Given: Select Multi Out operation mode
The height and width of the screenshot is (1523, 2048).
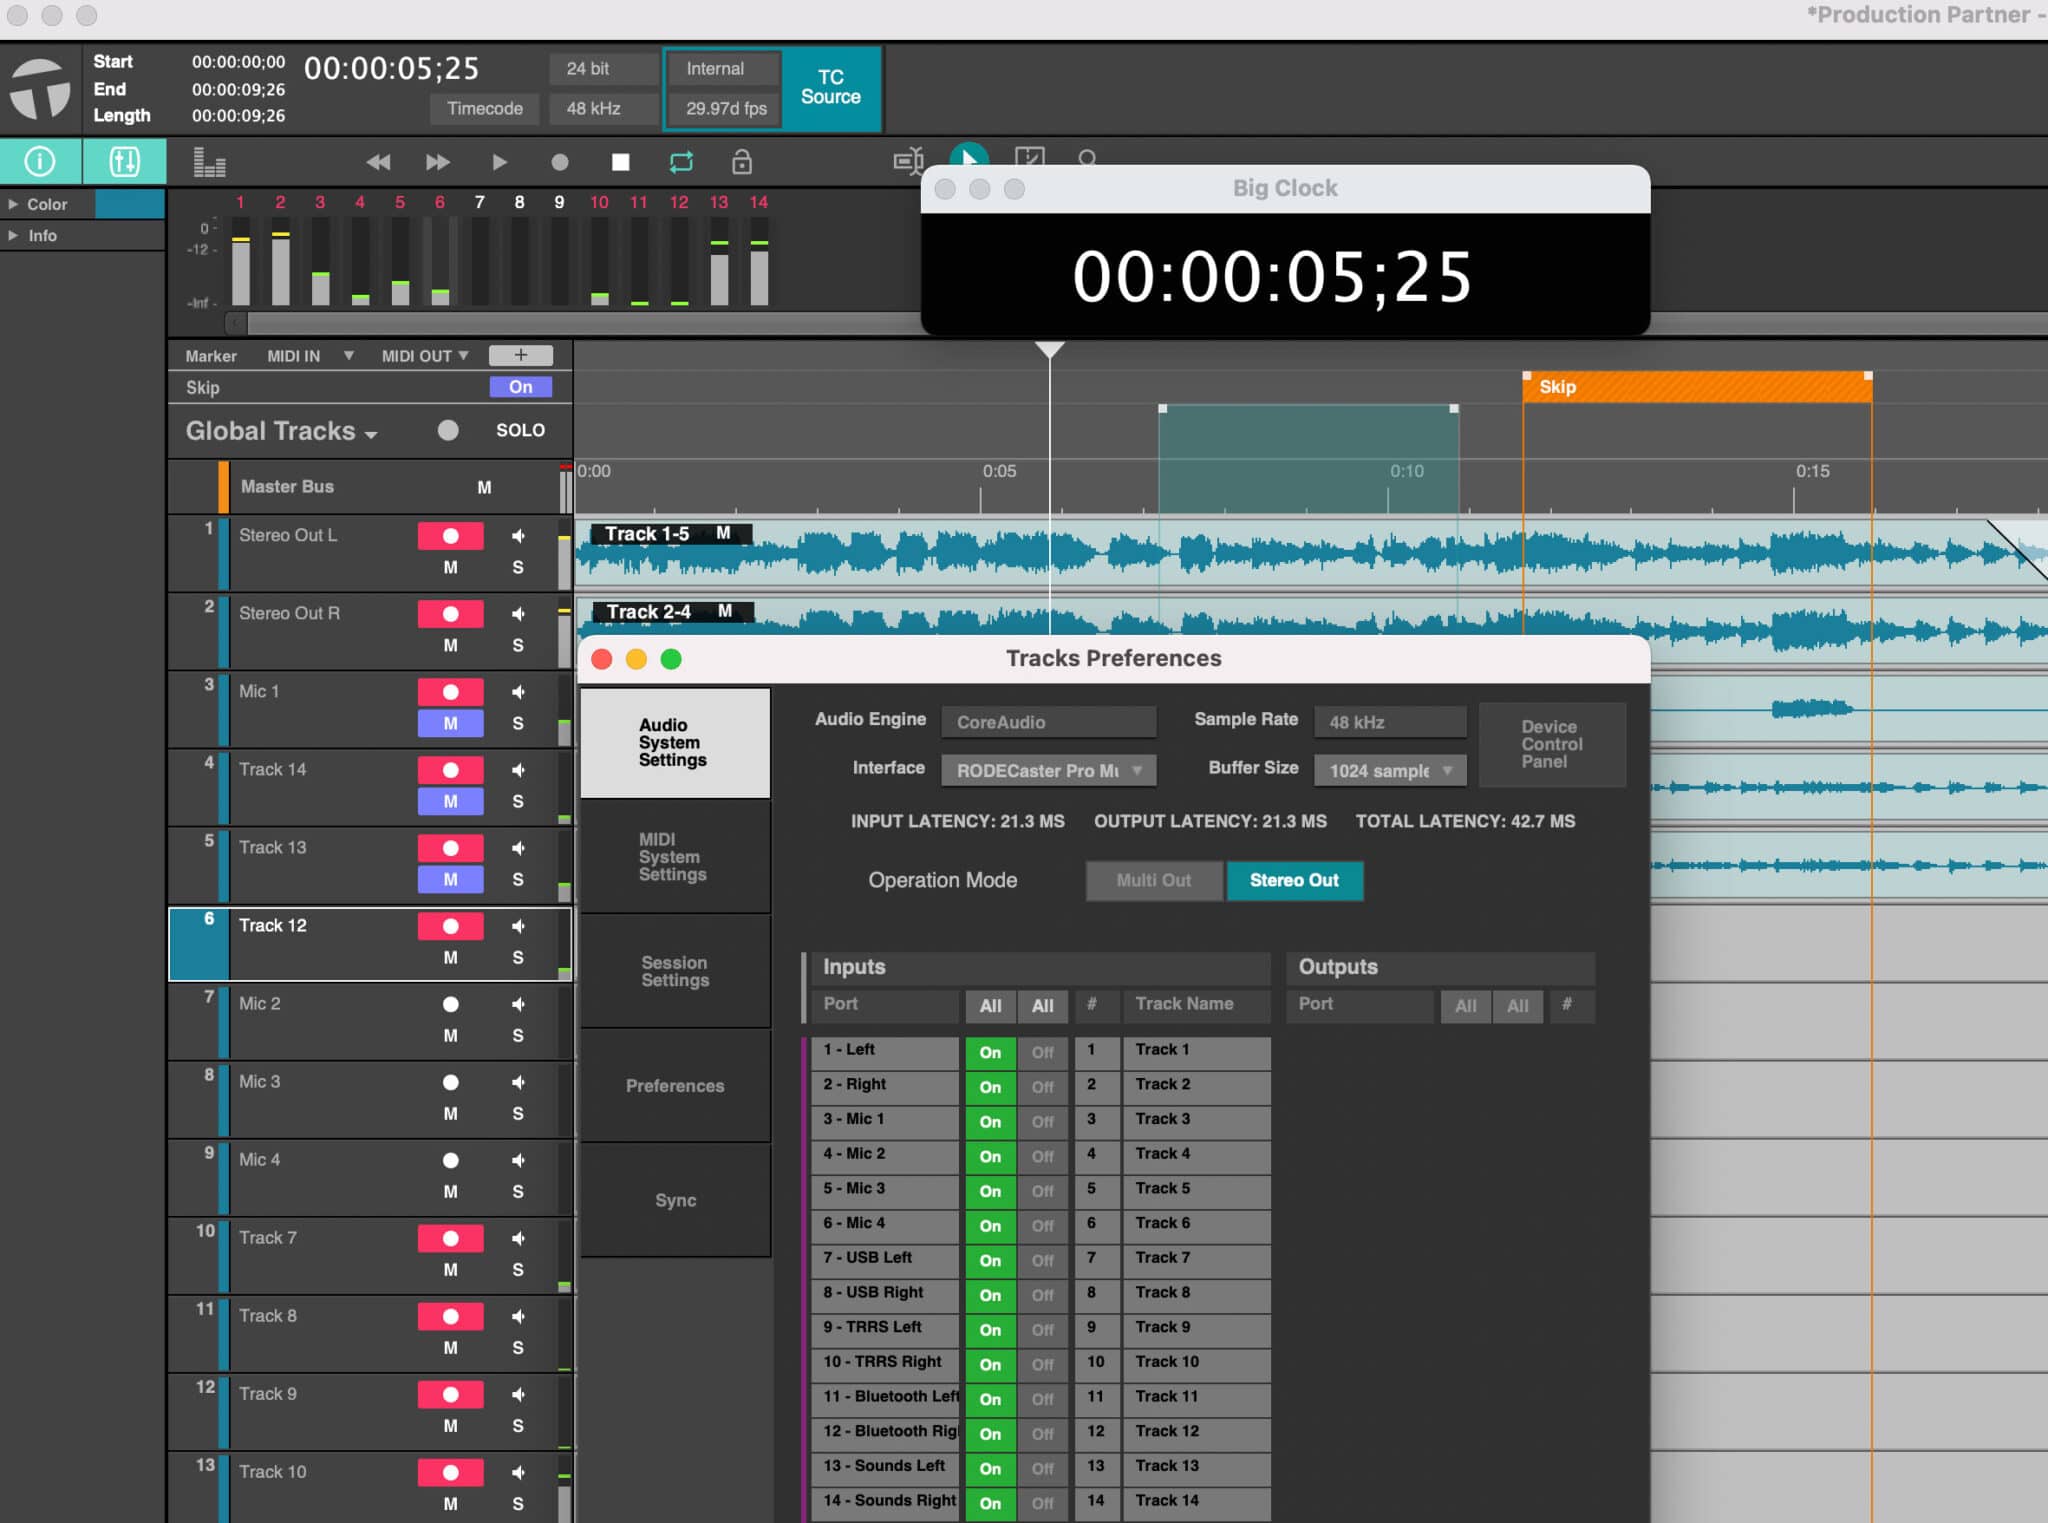Looking at the screenshot, I should (1153, 880).
